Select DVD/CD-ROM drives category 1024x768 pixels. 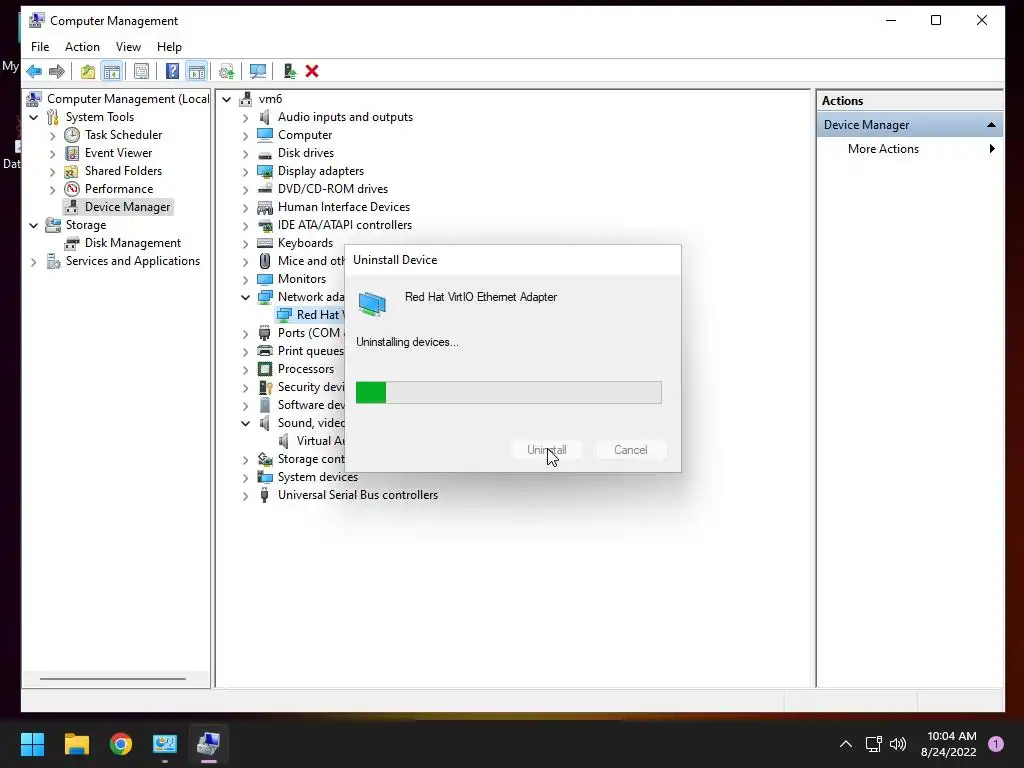(x=332, y=189)
